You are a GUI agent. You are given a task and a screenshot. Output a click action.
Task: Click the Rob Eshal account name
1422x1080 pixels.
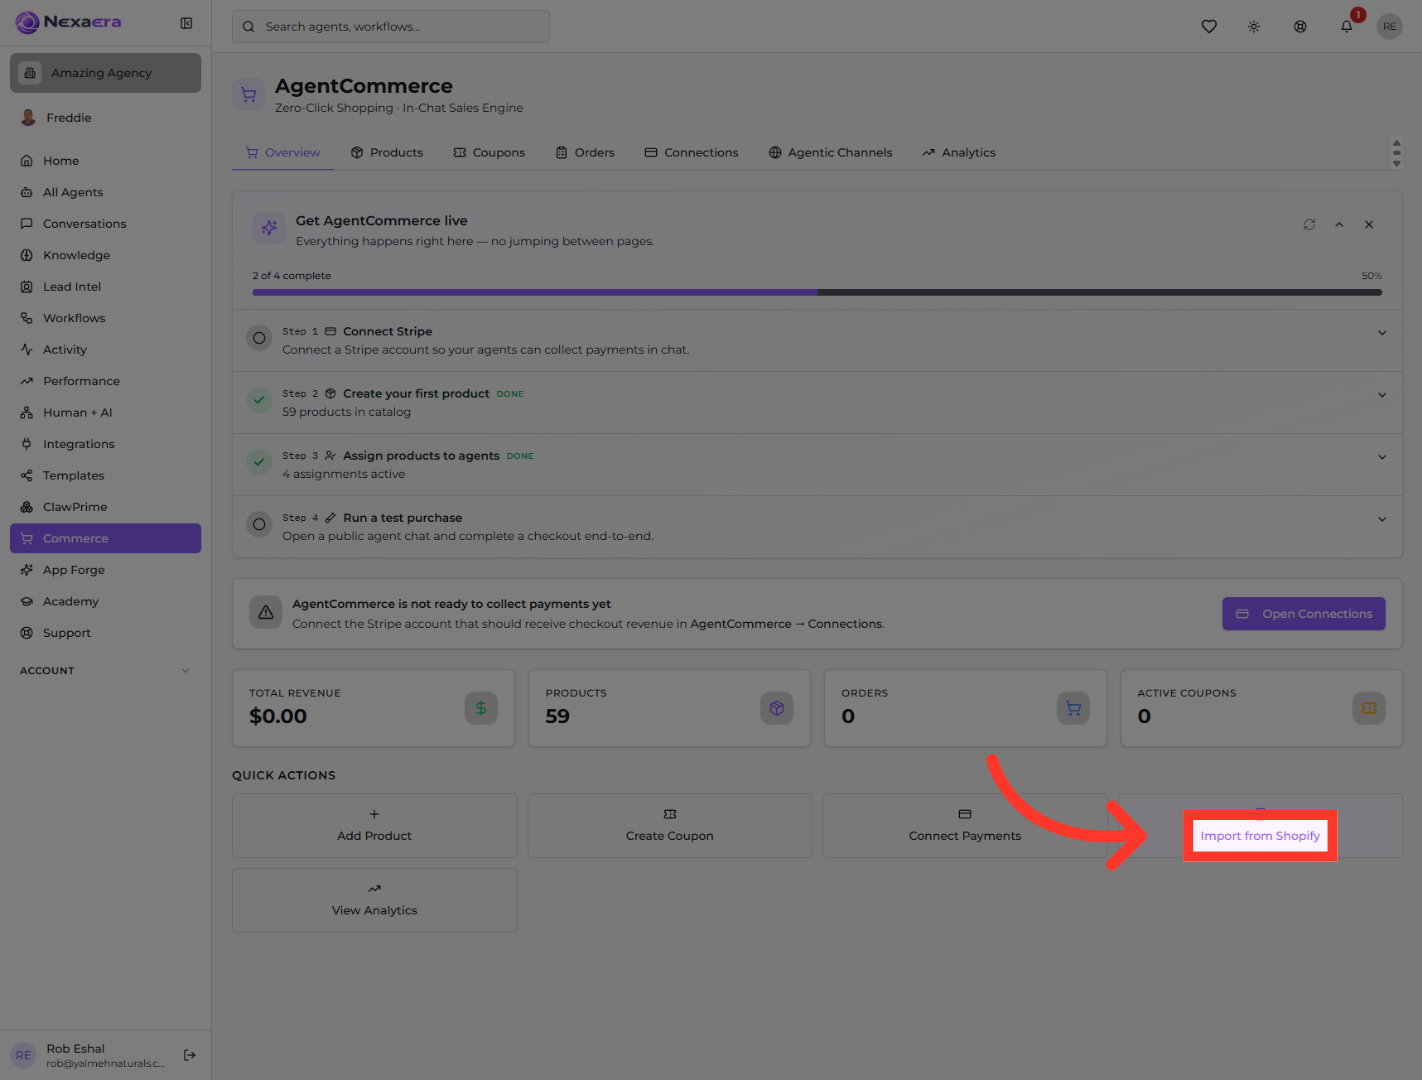coord(75,1049)
